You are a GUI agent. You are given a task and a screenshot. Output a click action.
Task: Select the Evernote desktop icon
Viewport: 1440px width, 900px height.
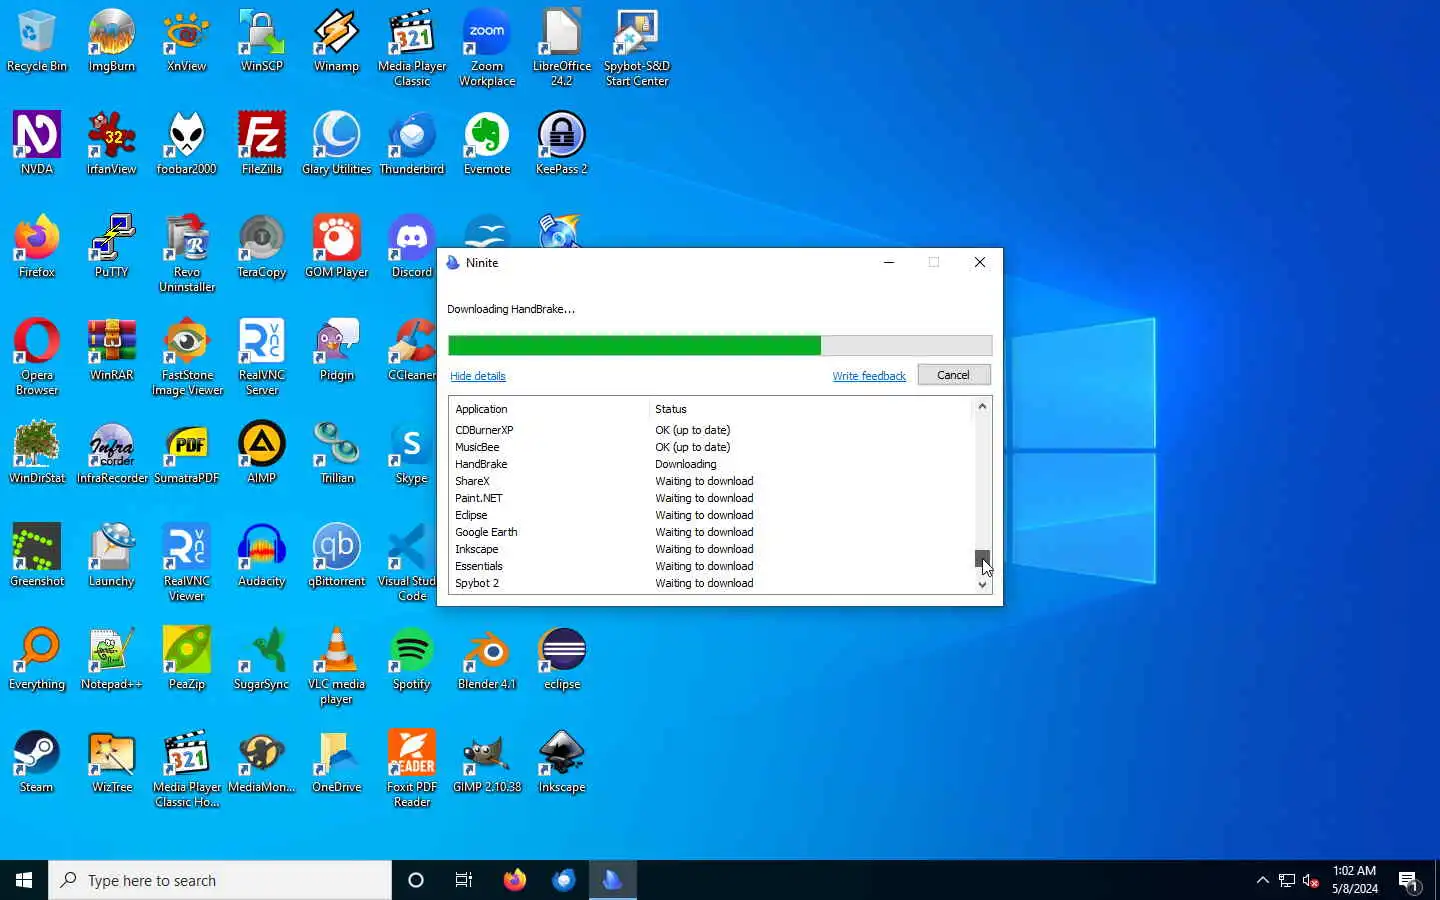coord(487,143)
